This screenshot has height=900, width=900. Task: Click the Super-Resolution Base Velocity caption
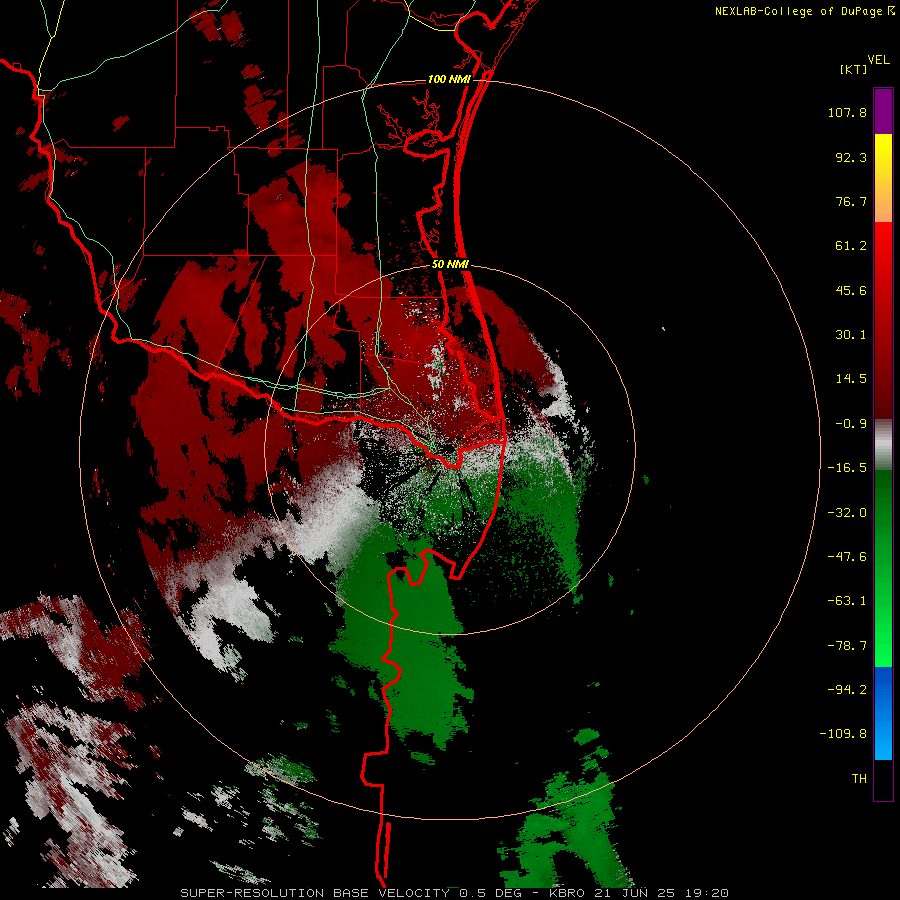click(455, 893)
